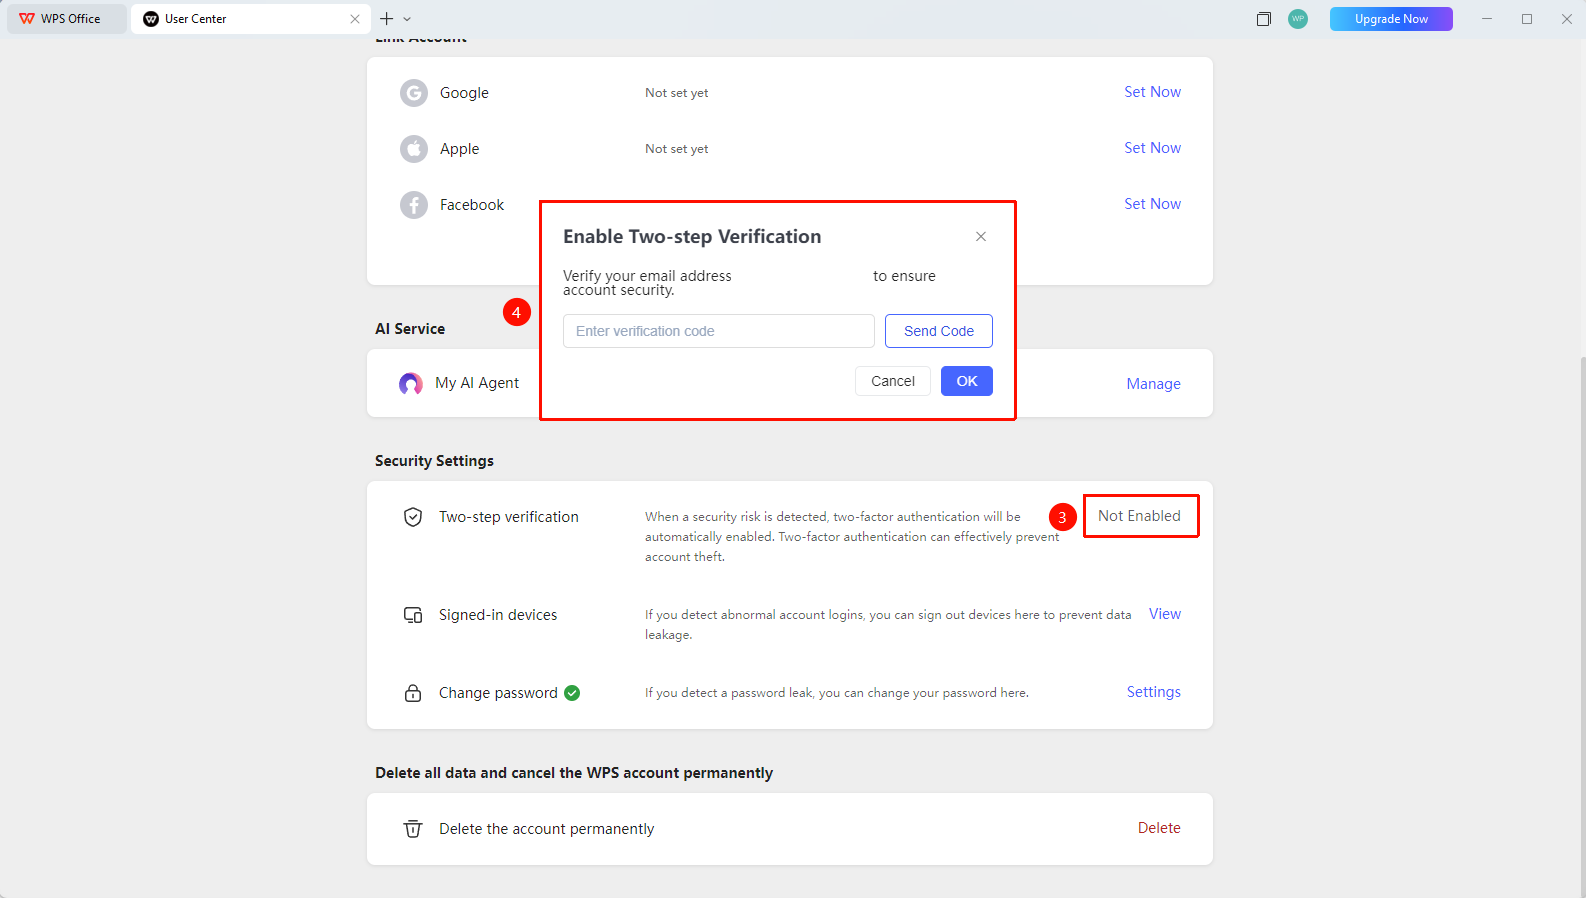Click the WPS Office logo icon
1586x898 pixels.
(x=27, y=19)
